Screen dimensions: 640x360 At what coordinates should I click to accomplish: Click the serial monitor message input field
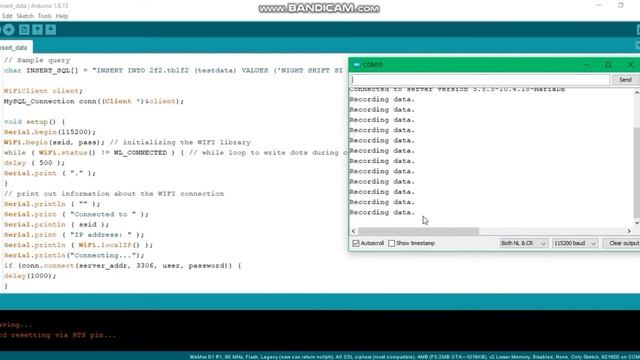tap(480, 80)
